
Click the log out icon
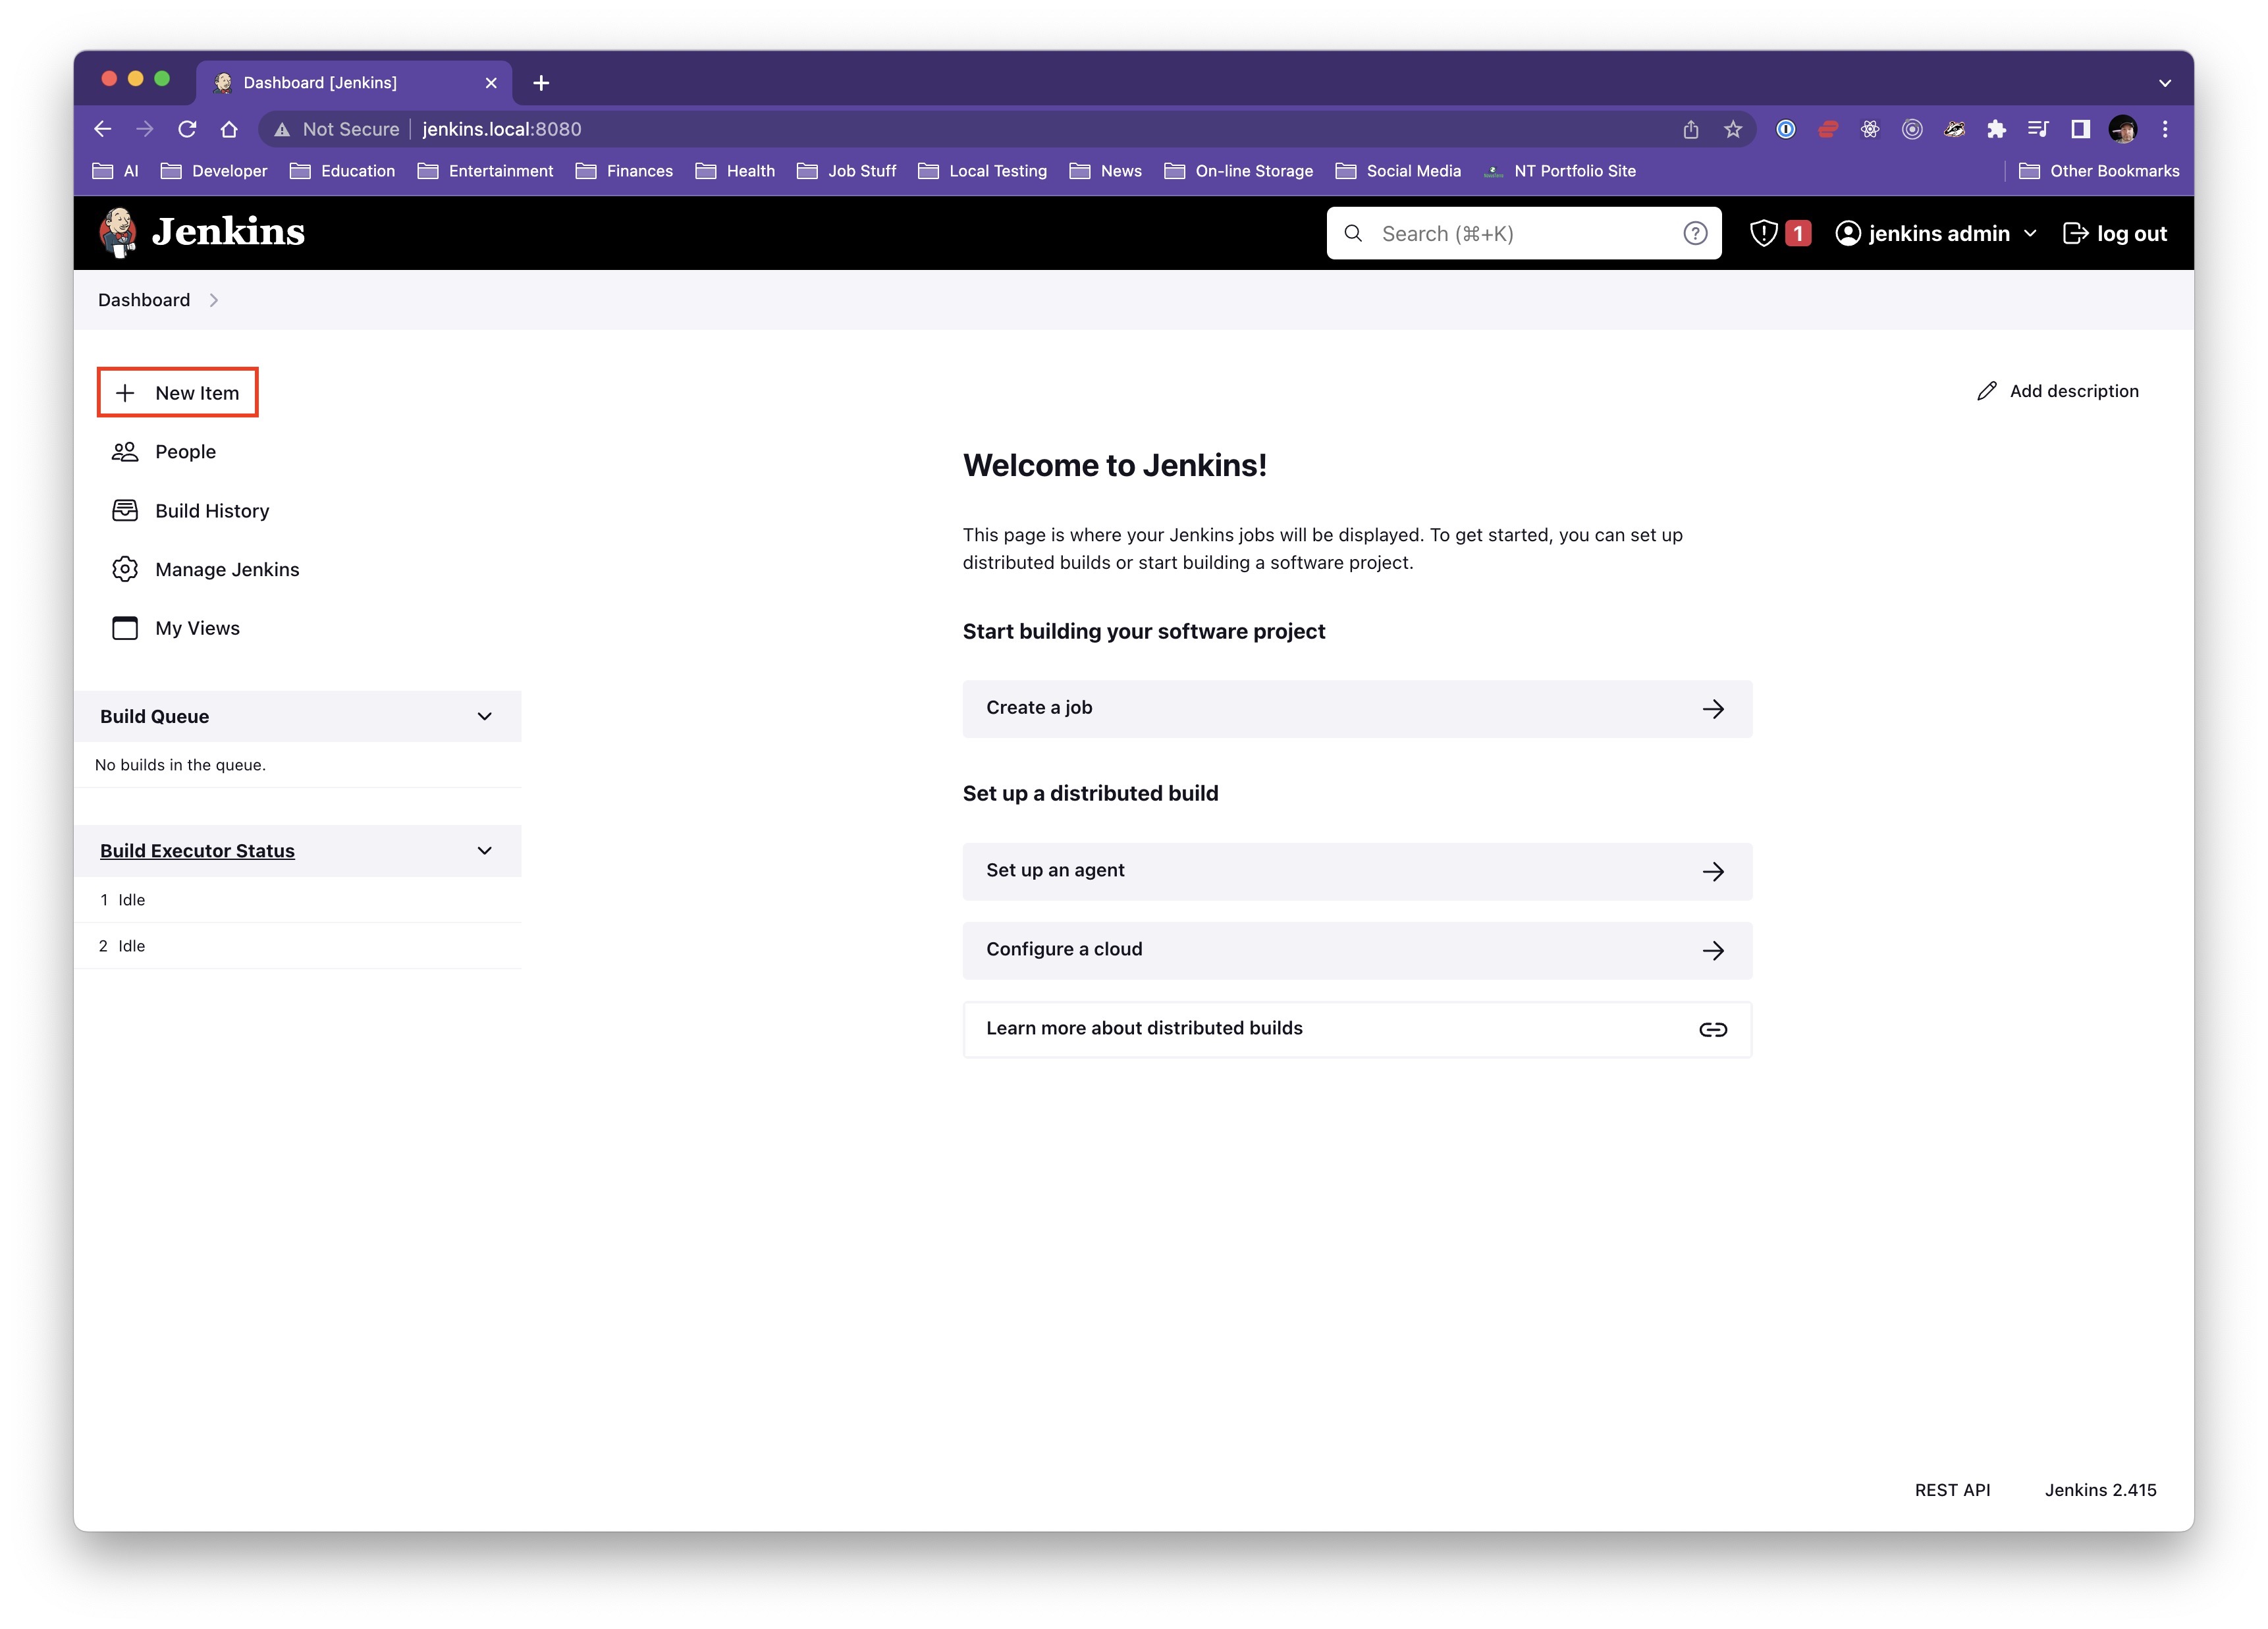tap(2075, 233)
